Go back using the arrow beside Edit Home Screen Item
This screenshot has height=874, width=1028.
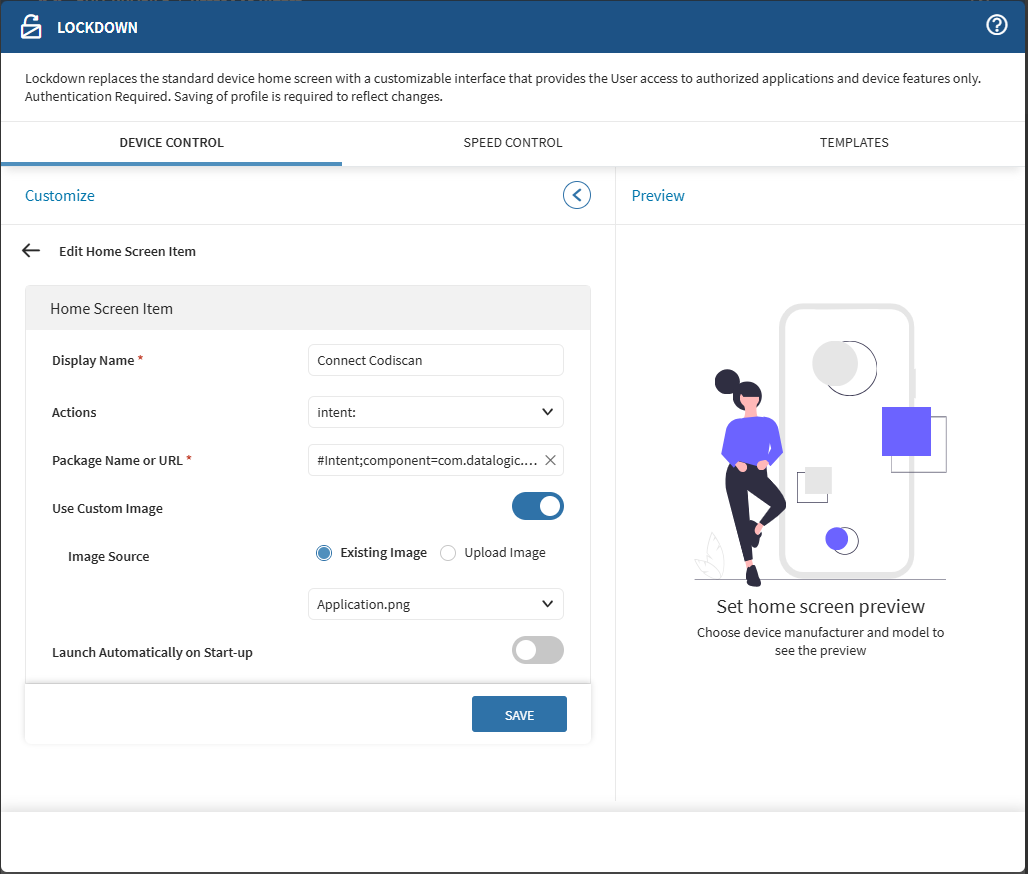[x=31, y=251]
